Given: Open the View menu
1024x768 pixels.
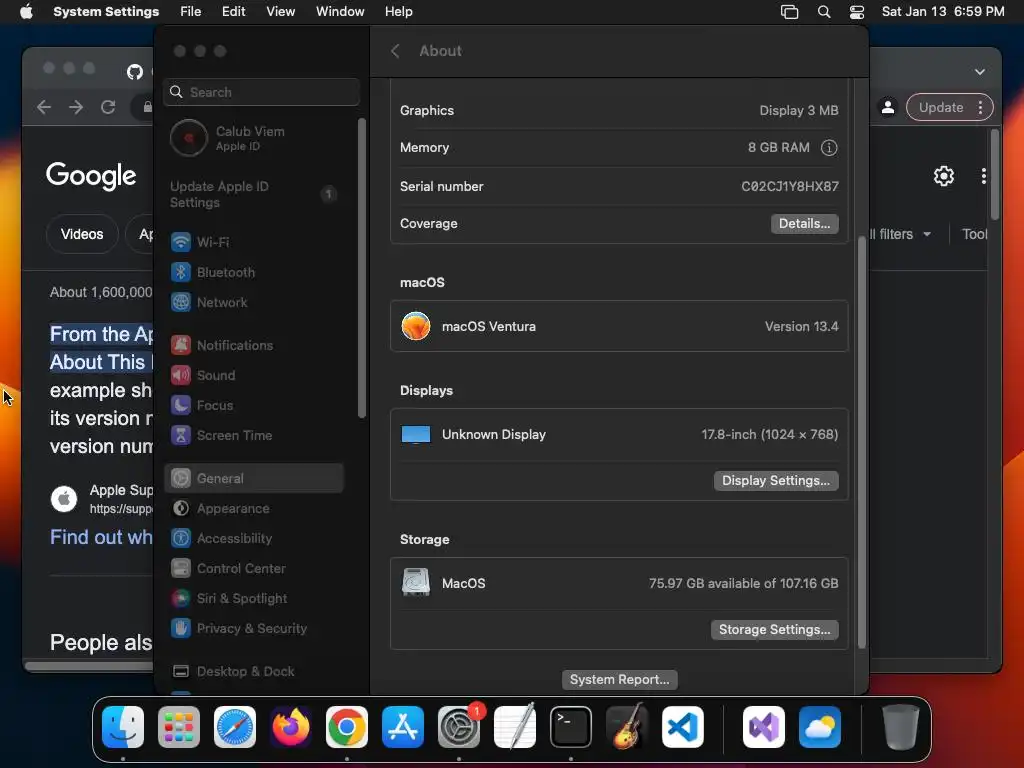Looking at the screenshot, I should point(281,12).
